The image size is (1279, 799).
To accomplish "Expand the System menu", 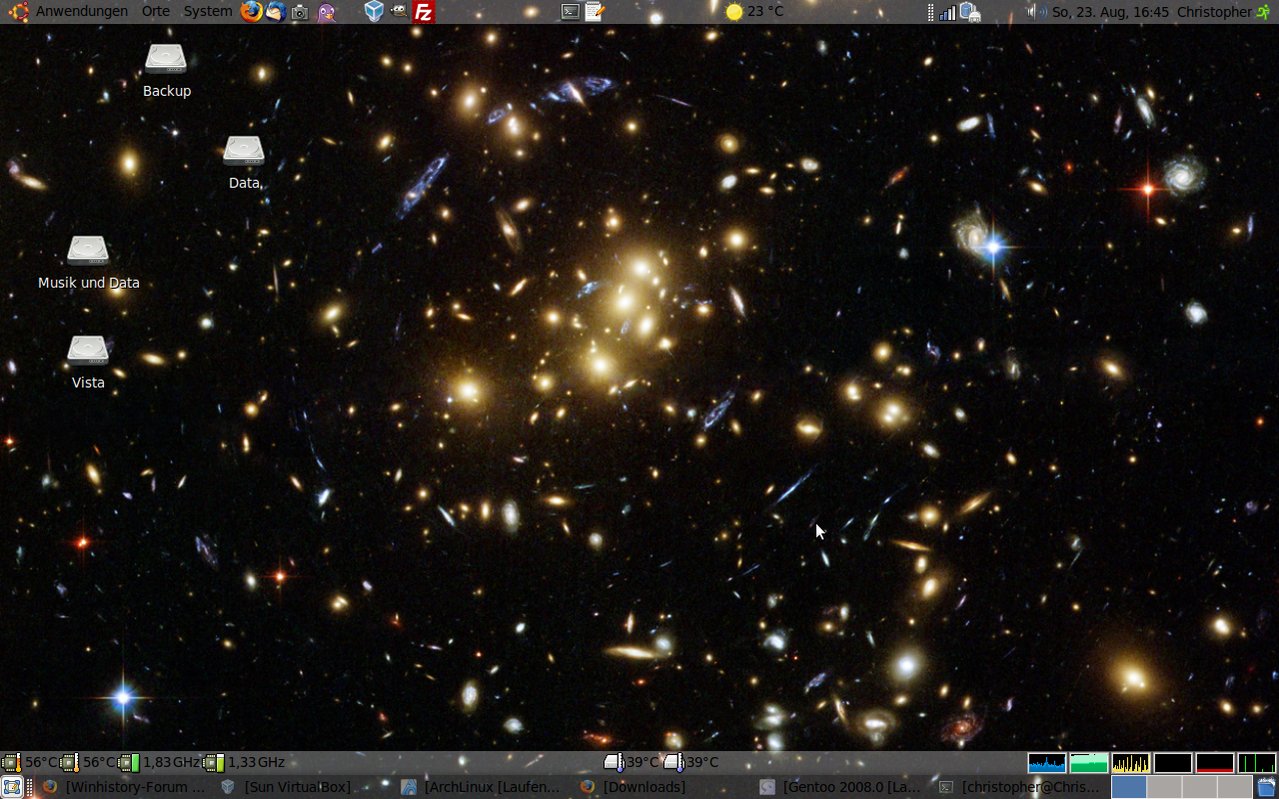I will point(208,12).
